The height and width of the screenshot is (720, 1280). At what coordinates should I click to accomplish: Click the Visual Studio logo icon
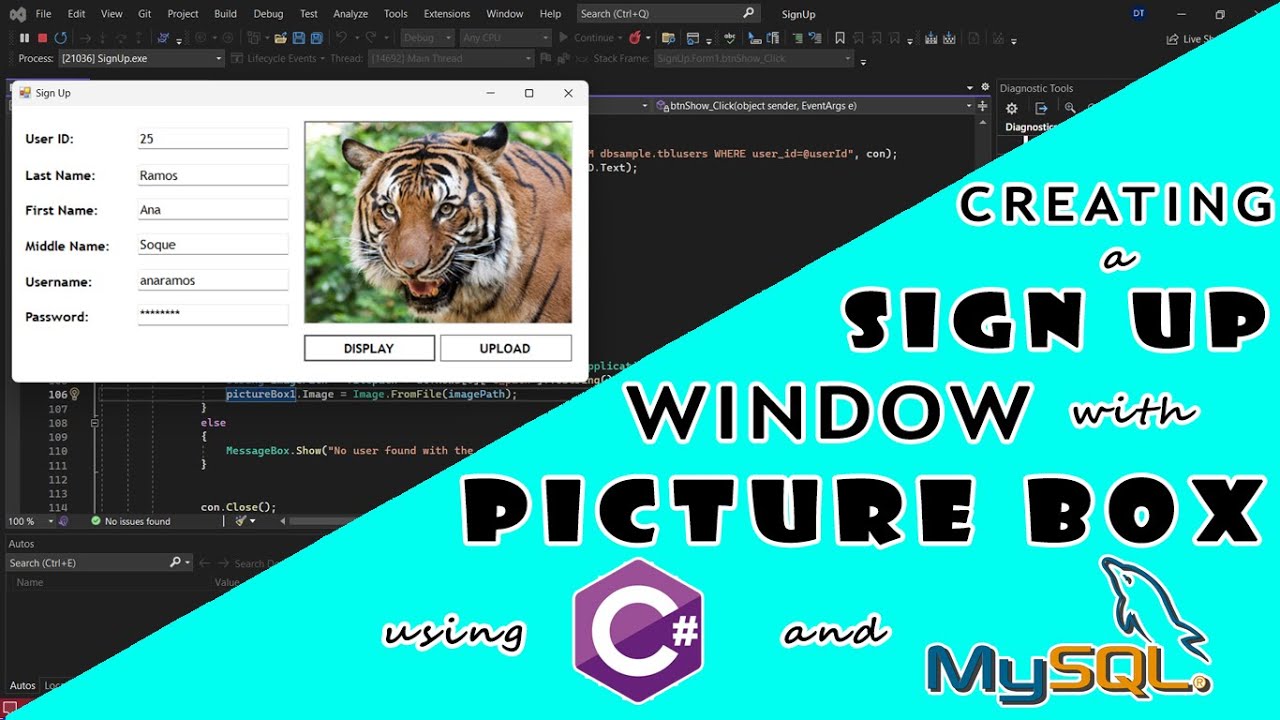coord(16,14)
